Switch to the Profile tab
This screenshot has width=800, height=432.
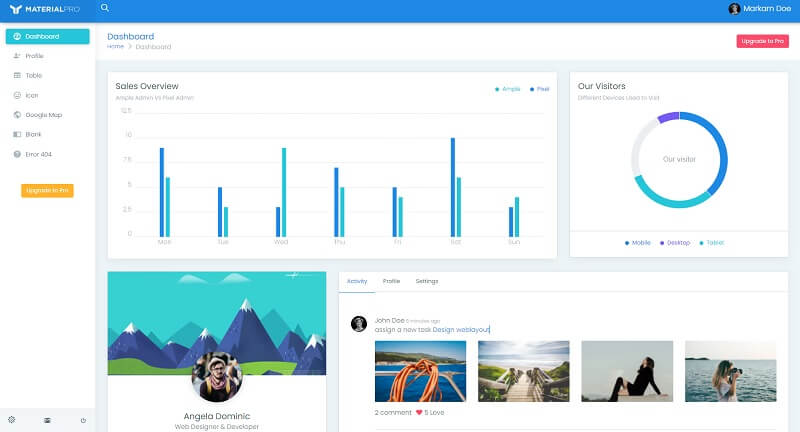tap(391, 281)
